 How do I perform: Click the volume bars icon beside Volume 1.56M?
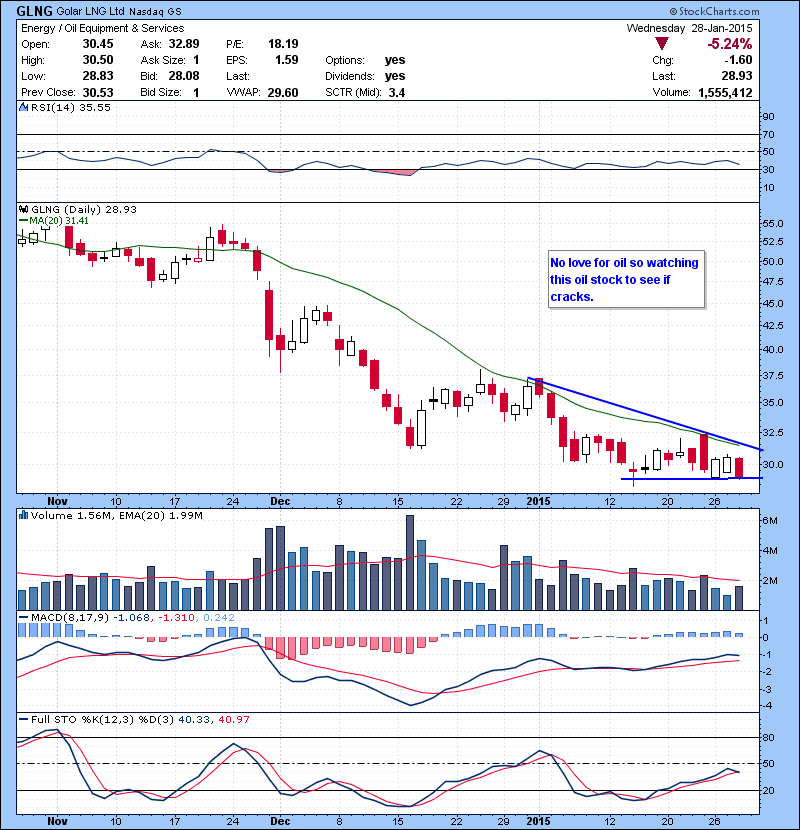(x=23, y=515)
